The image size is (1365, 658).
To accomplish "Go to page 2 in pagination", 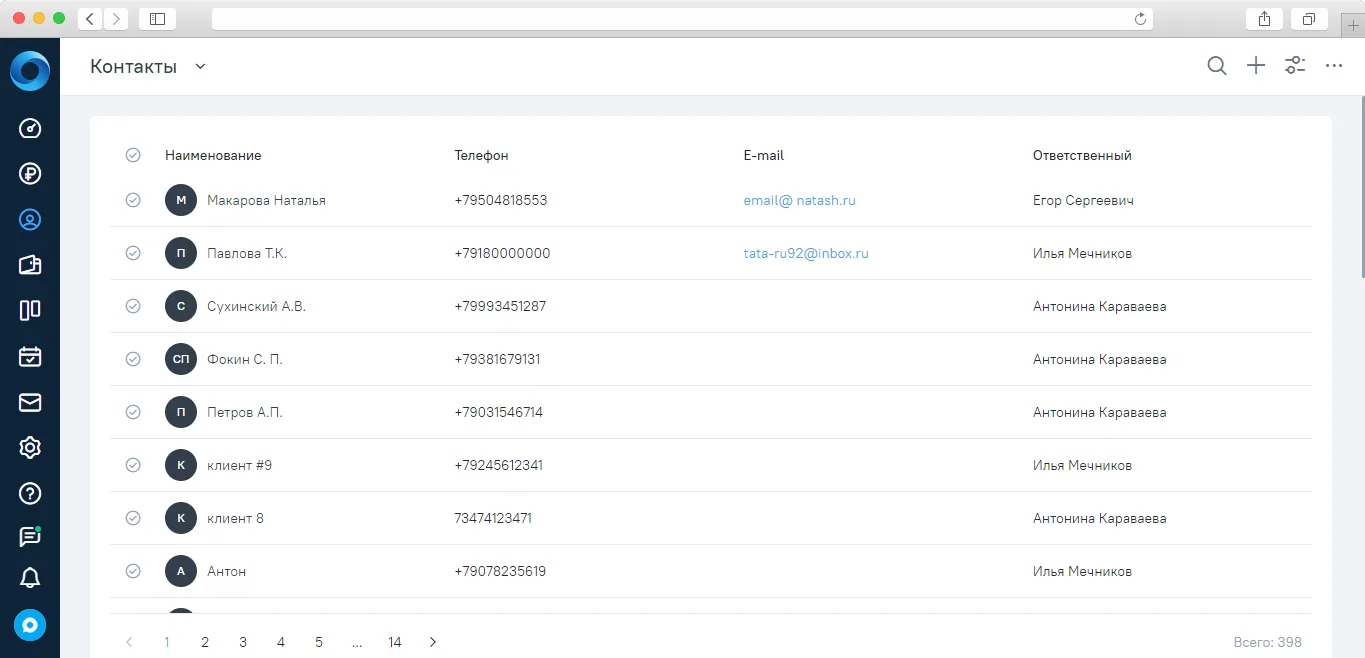I will 205,642.
